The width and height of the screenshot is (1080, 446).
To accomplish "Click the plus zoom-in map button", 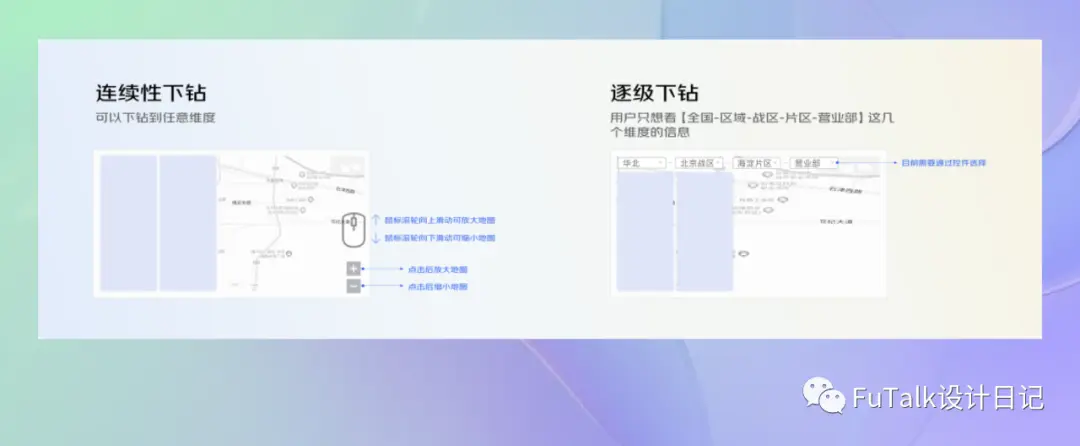I will coord(353,268).
